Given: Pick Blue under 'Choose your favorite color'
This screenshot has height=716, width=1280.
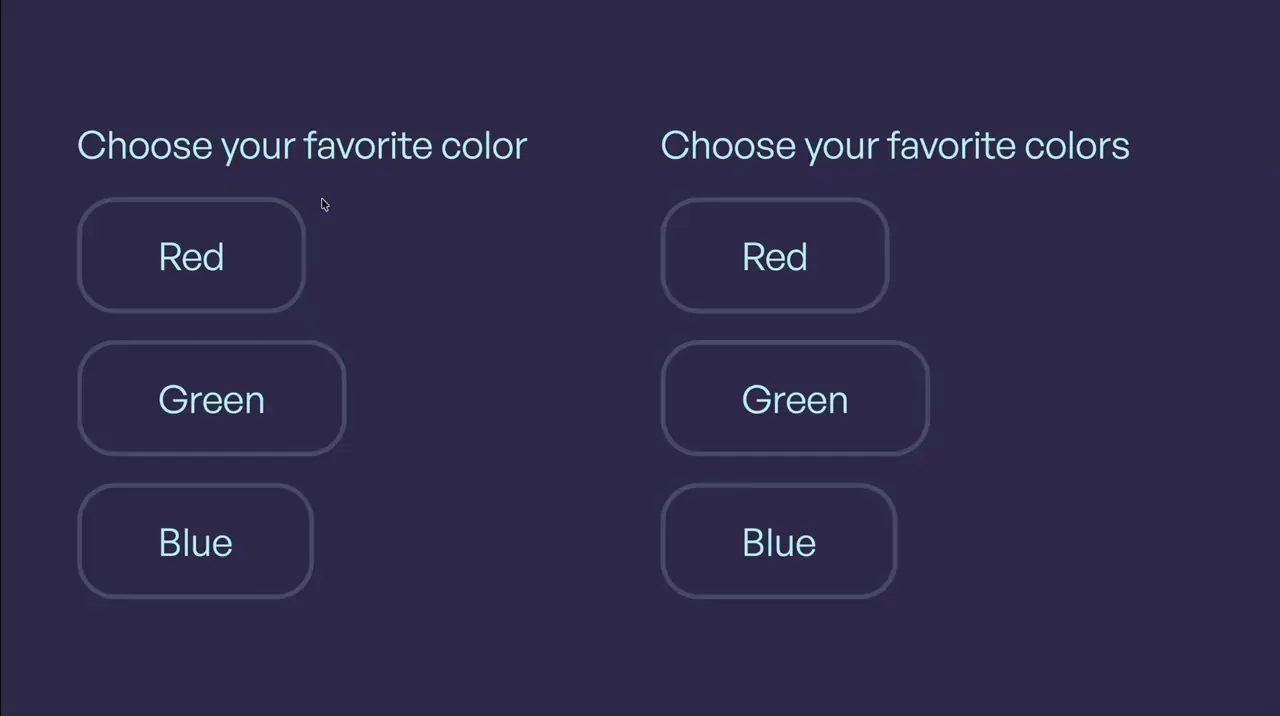Looking at the screenshot, I should (x=195, y=542).
